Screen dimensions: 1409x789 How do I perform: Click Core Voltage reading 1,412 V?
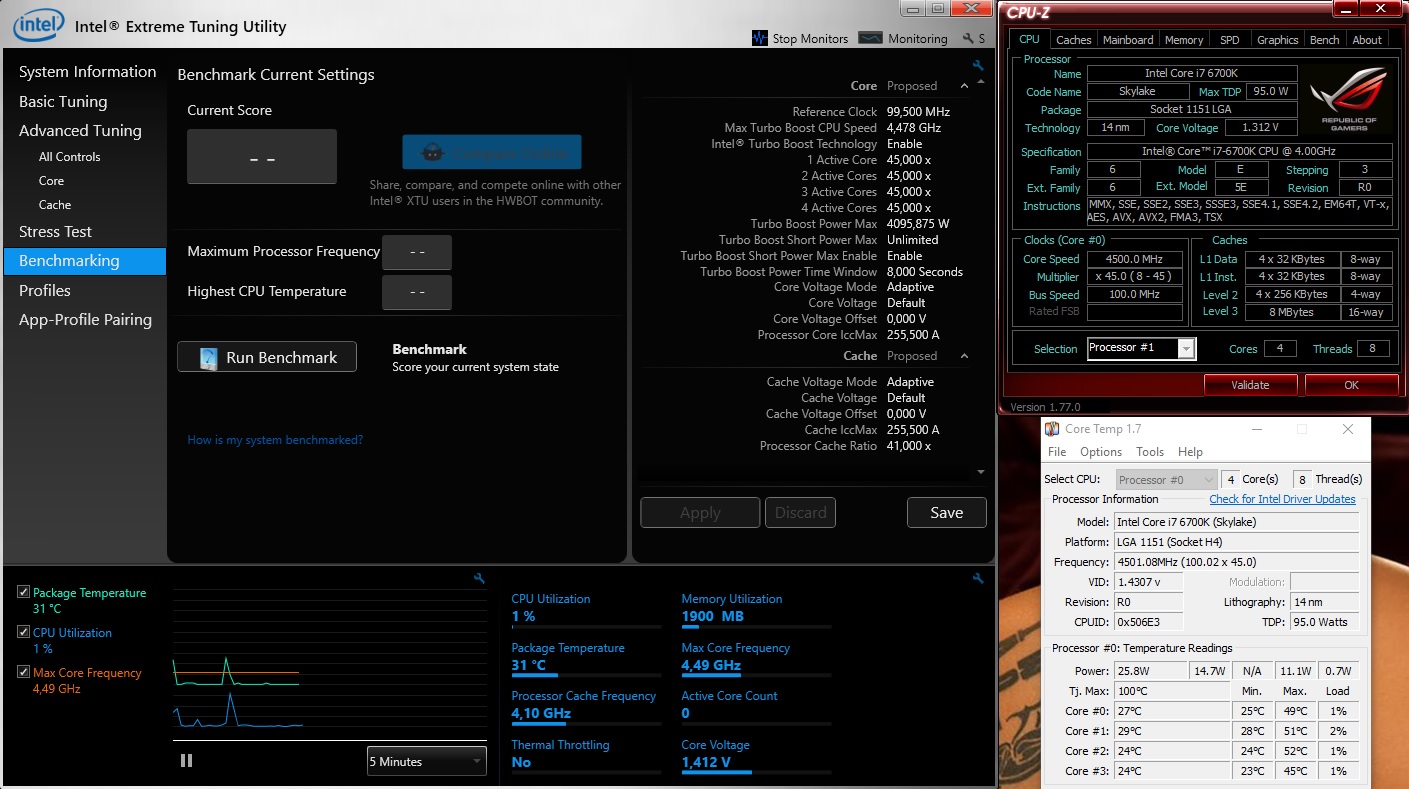706,762
